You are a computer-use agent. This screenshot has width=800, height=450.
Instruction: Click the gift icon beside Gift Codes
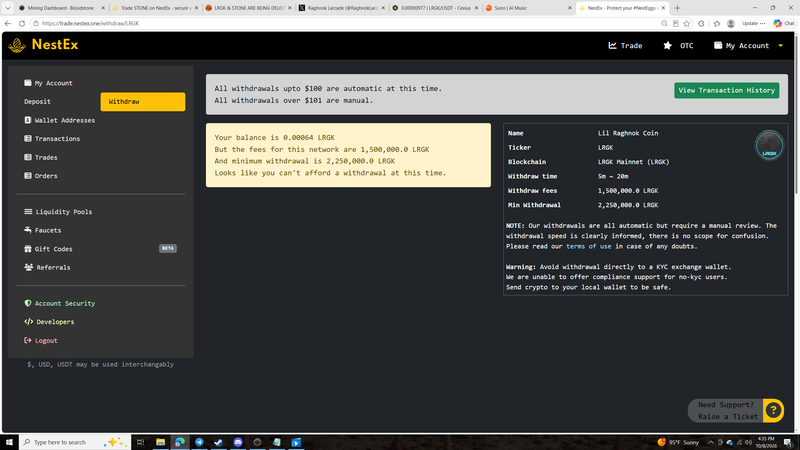(x=28, y=248)
